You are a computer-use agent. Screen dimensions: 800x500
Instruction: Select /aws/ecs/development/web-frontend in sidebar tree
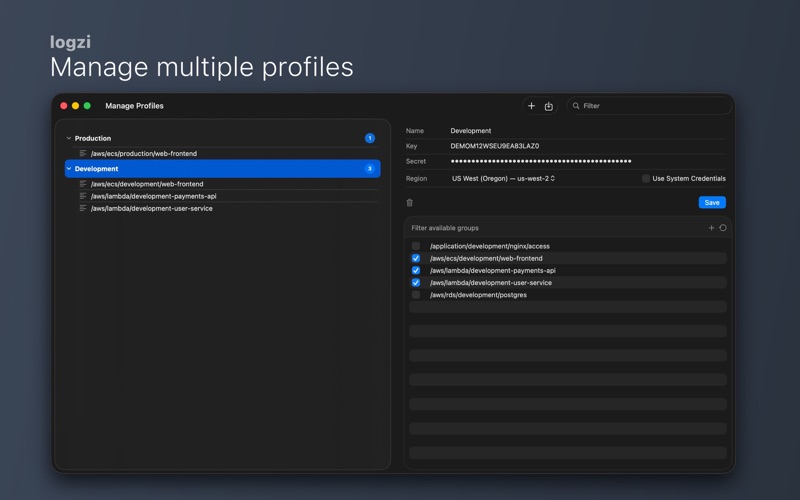pyautogui.click(x=147, y=184)
